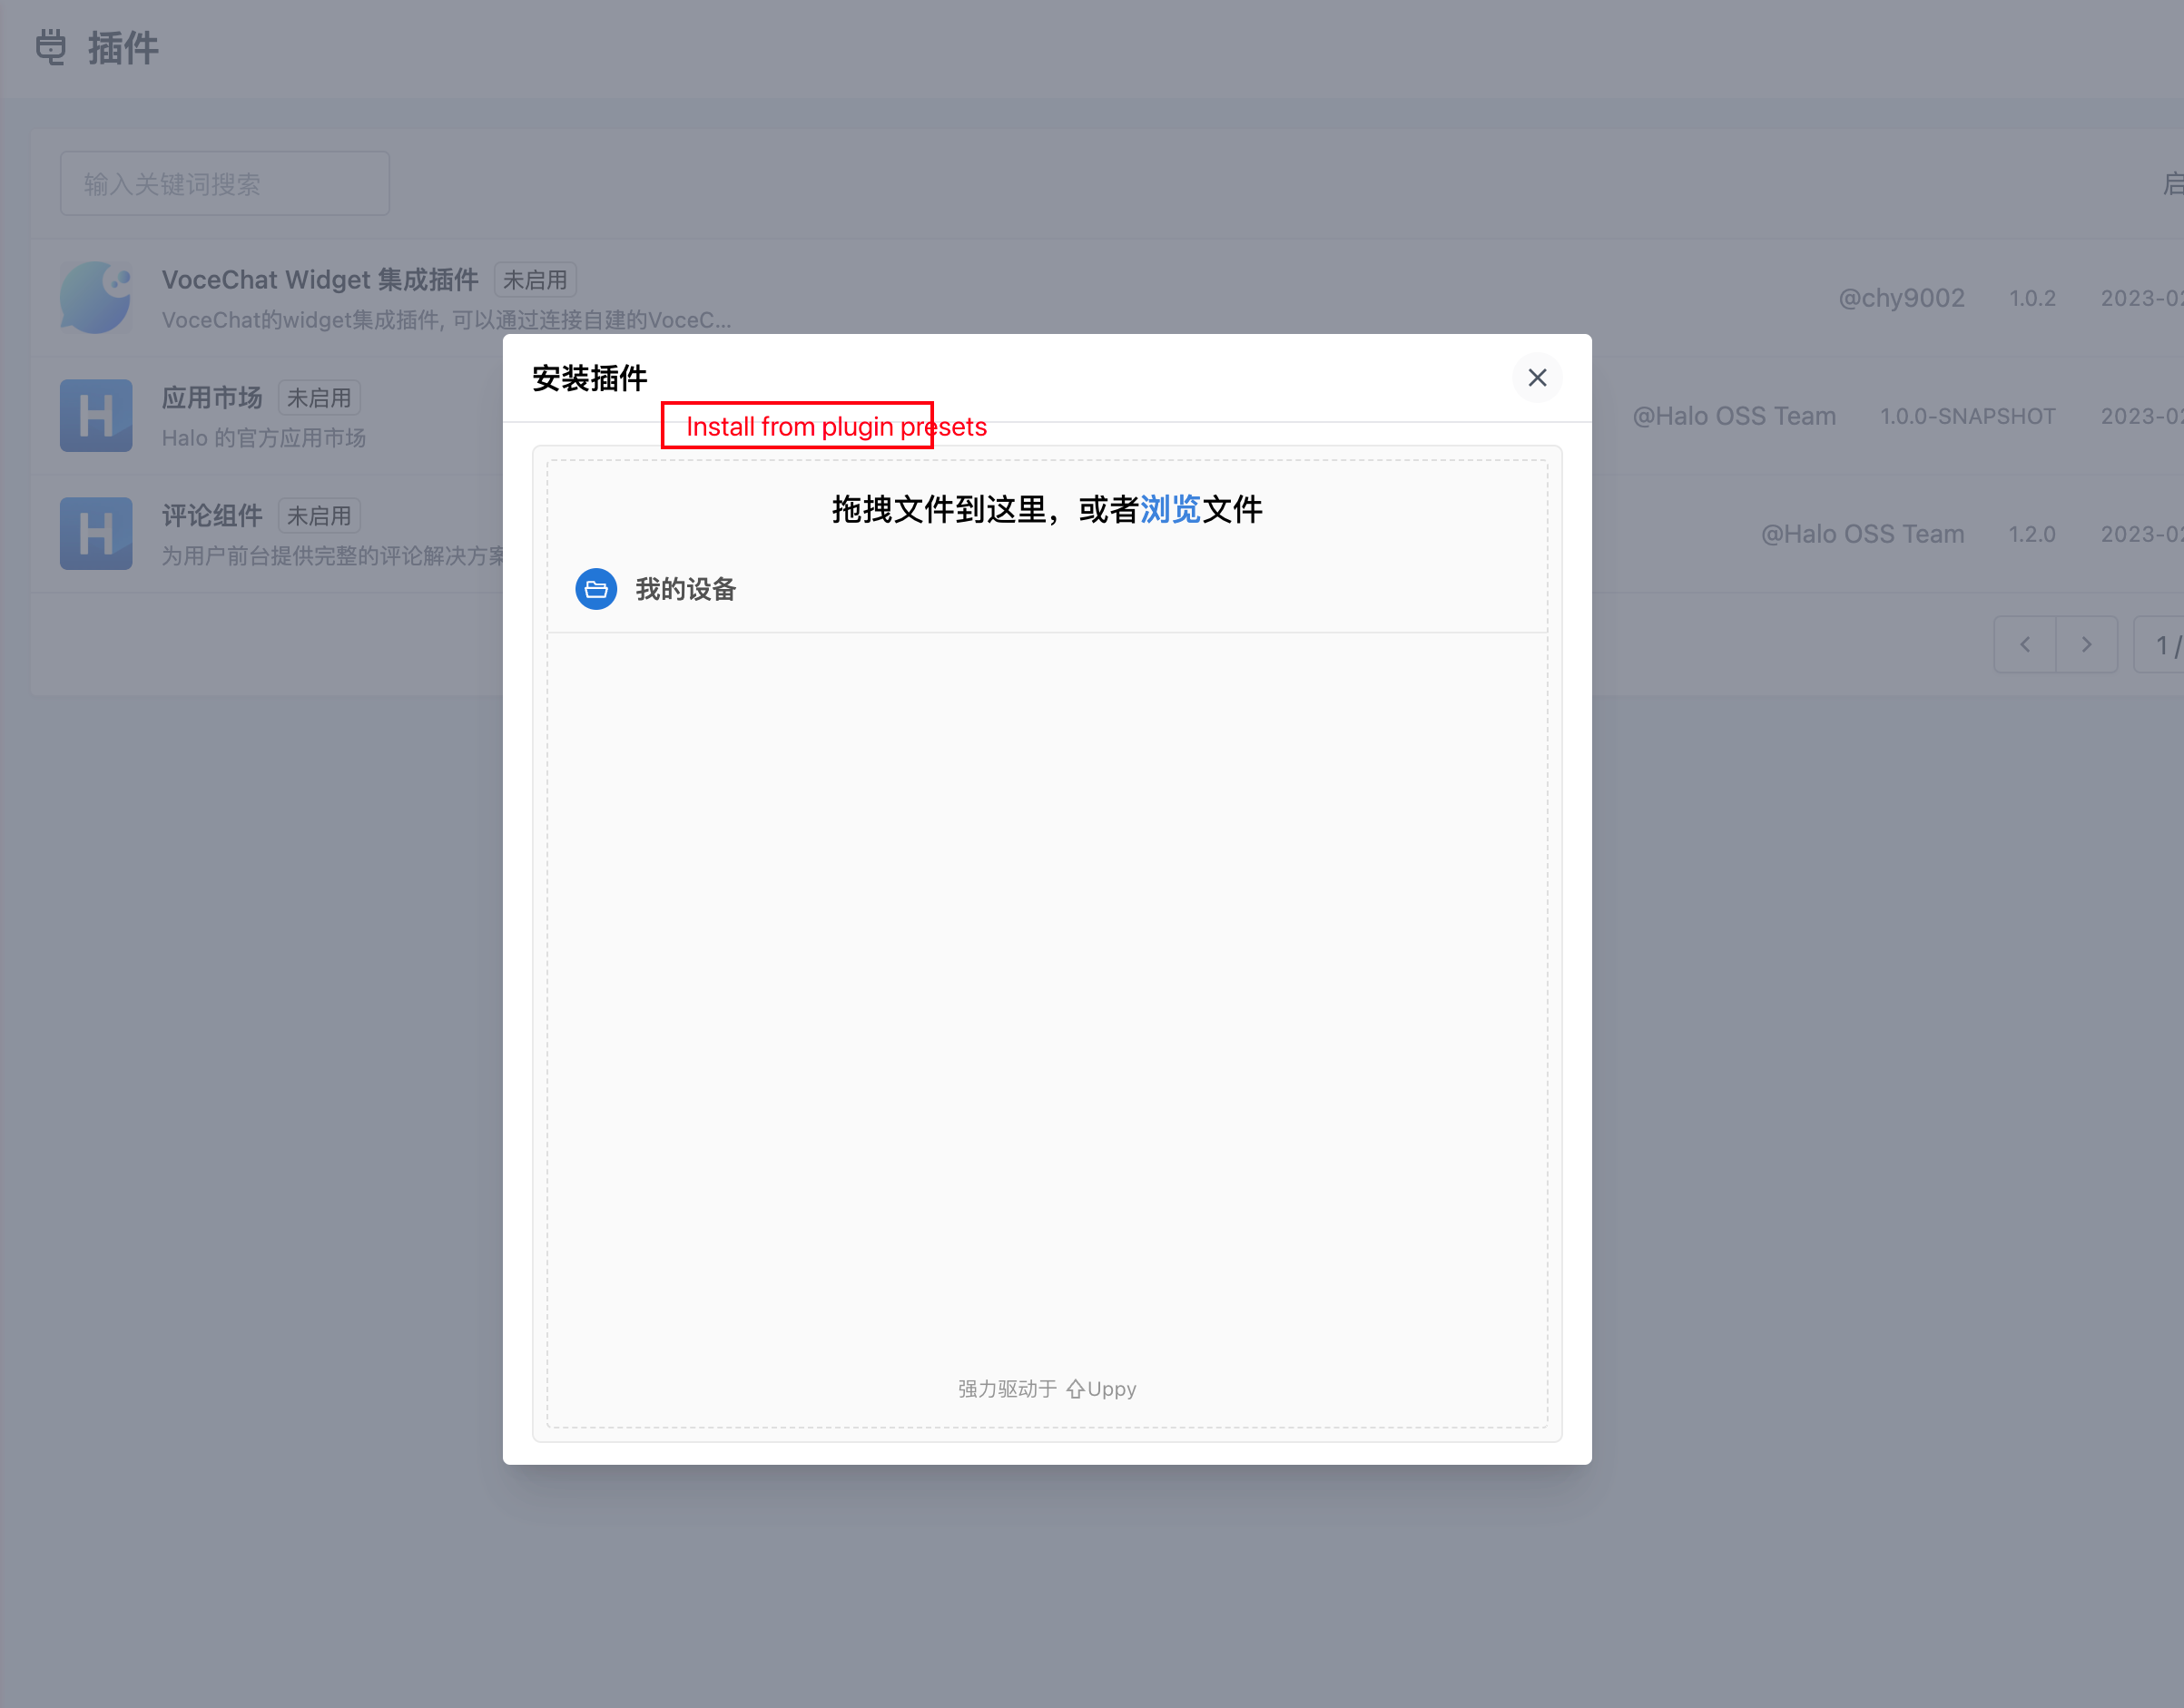Click the plug icon beside the 插件 page title
This screenshot has width=2184, height=1708.
pos(50,47)
